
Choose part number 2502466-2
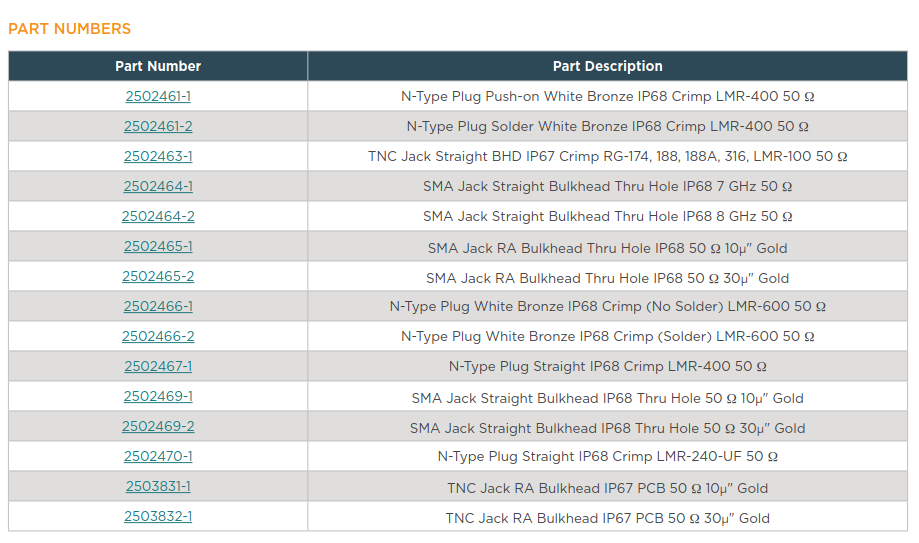(x=158, y=336)
